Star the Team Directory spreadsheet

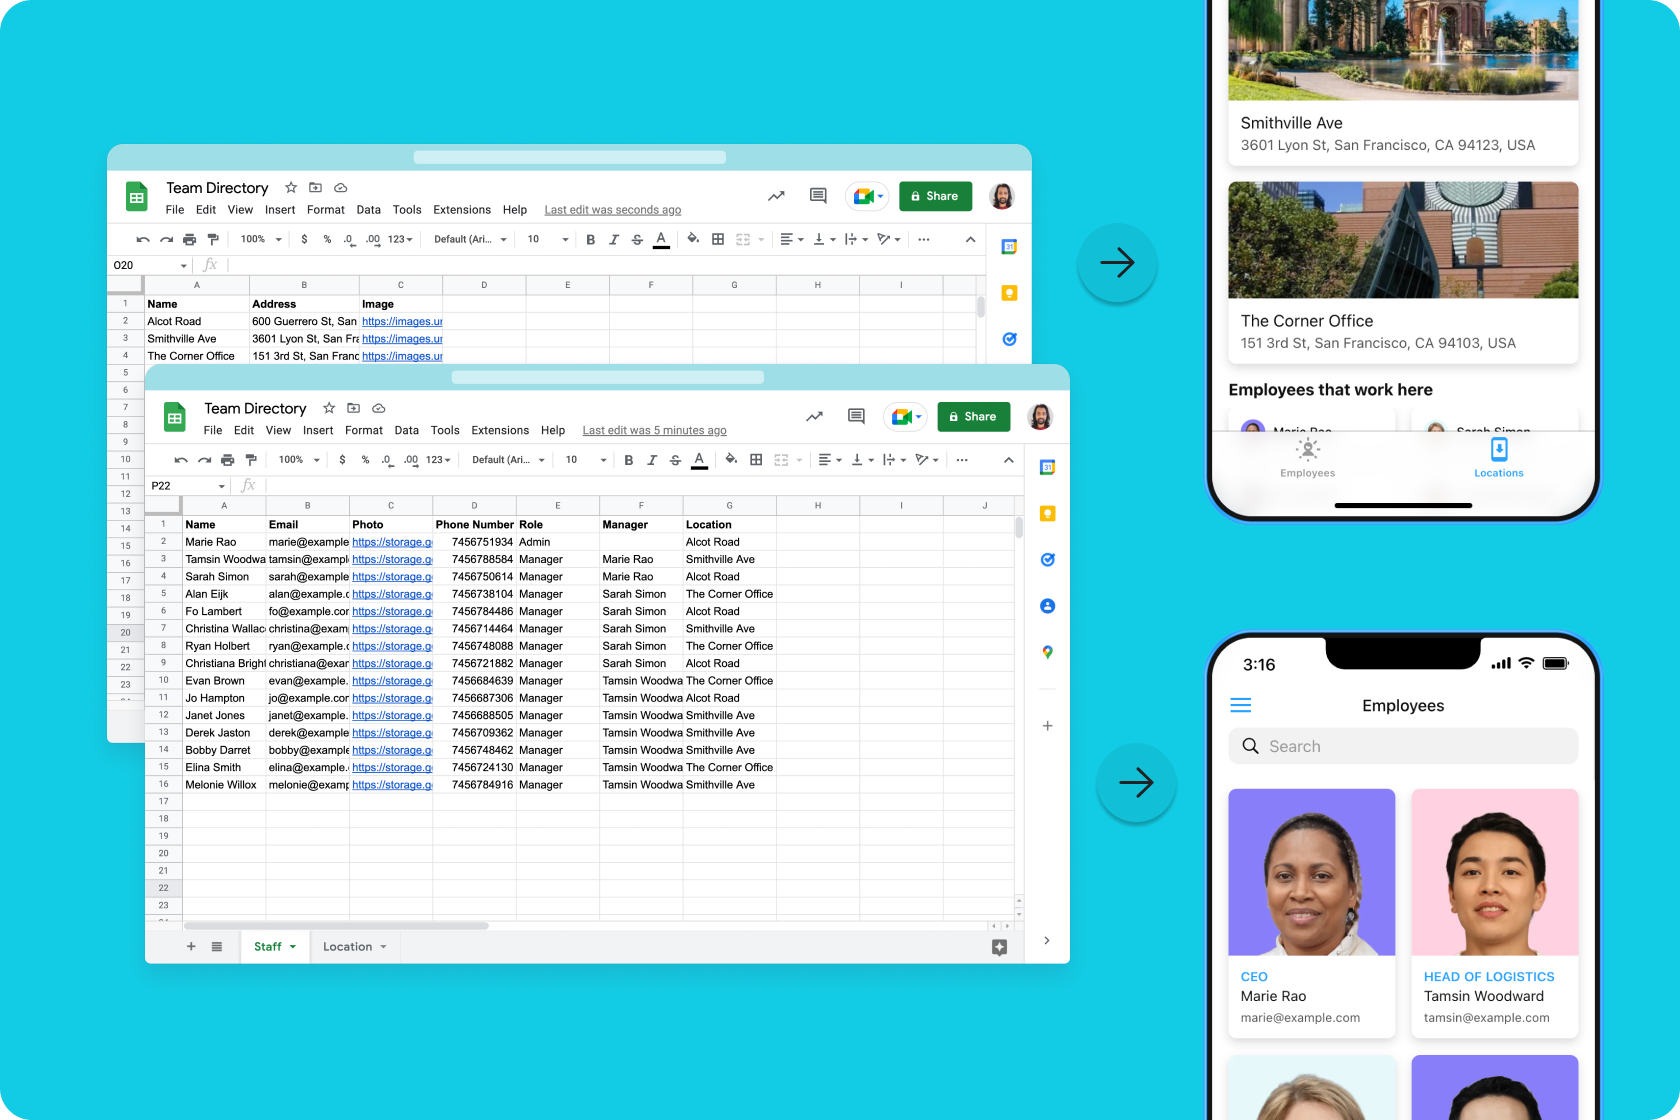pos(328,408)
